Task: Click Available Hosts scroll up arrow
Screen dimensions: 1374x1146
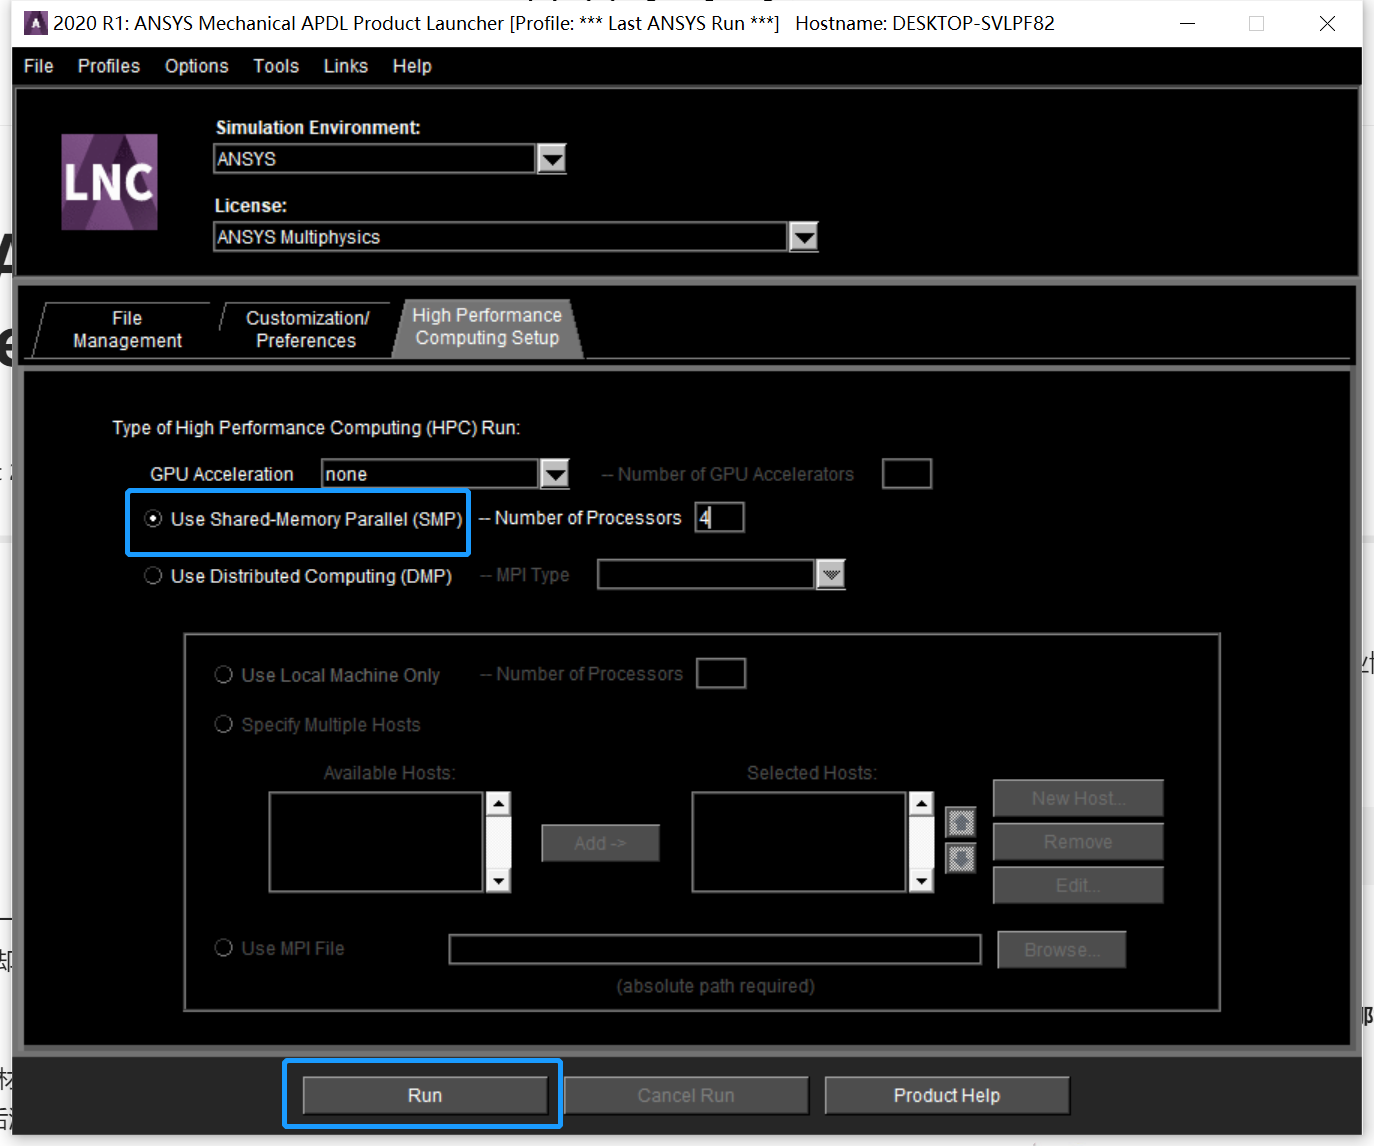Action: [x=498, y=804]
